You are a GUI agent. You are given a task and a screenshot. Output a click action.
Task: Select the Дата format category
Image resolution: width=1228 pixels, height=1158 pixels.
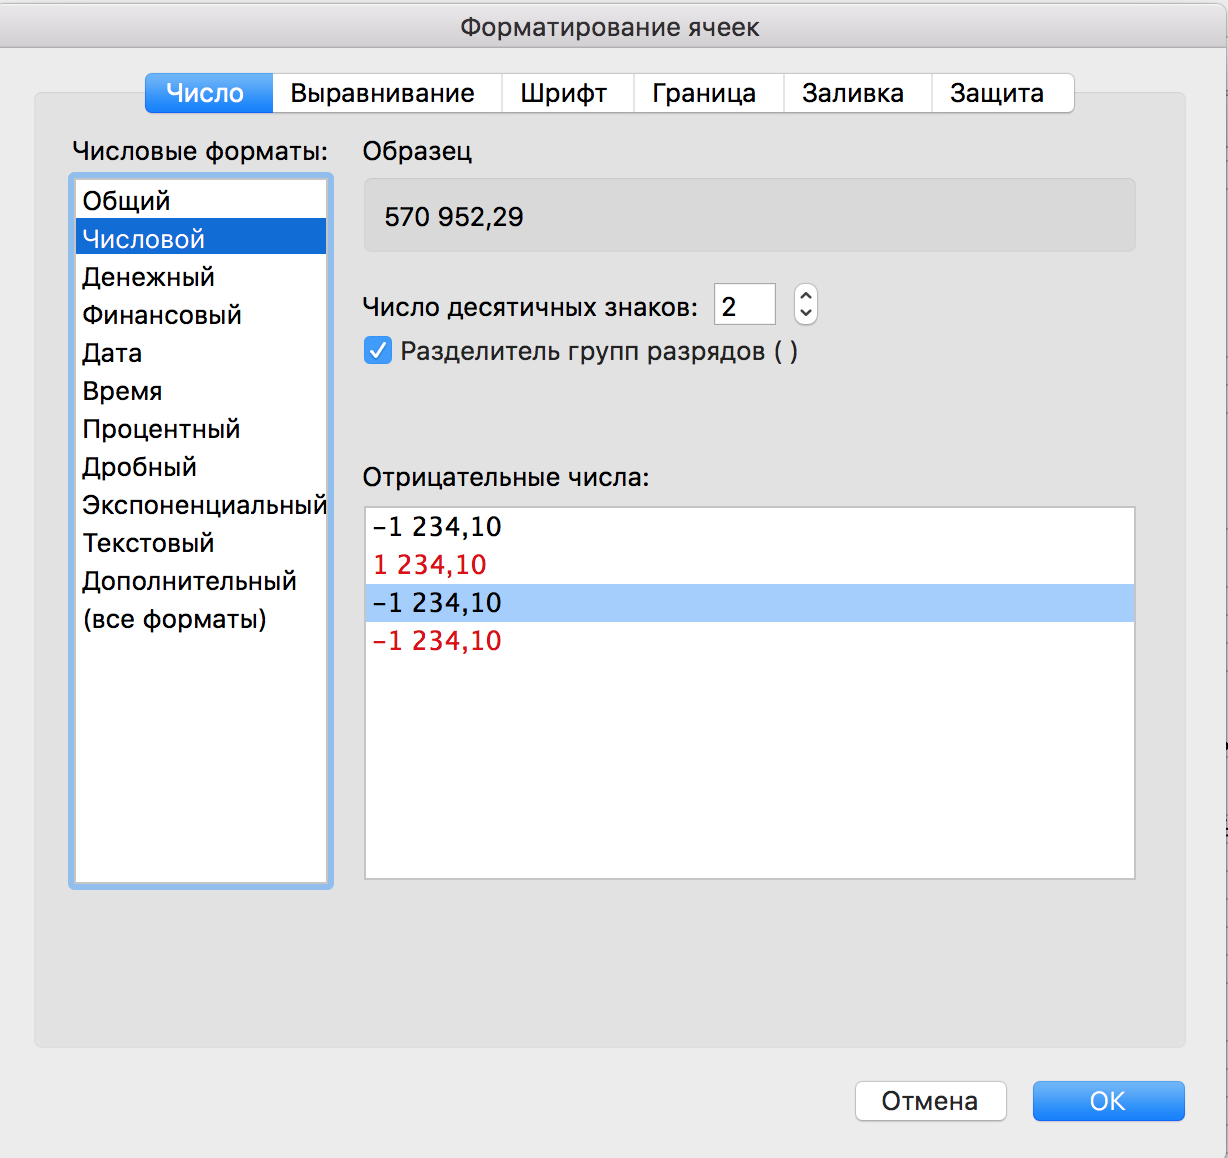click(x=112, y=353)
